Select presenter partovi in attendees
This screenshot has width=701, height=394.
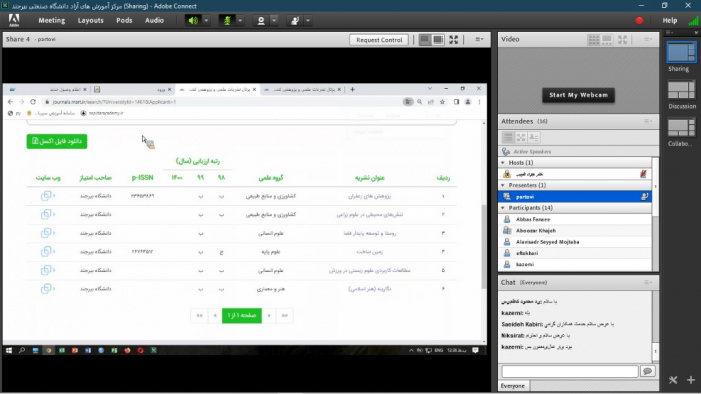click(575, 197)
